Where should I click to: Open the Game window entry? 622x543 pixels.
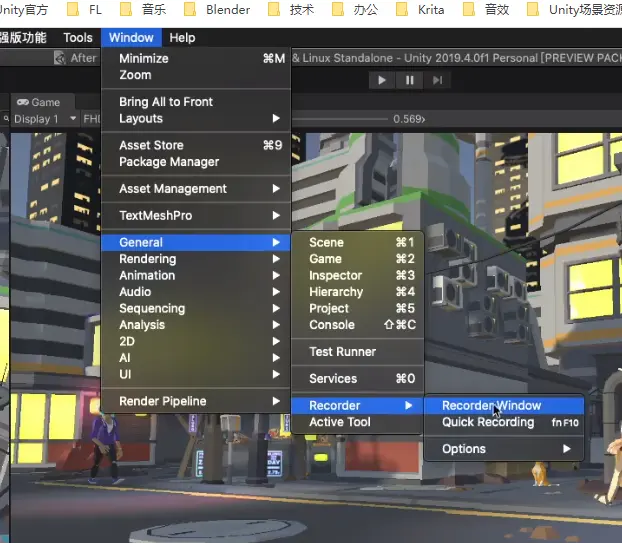(x=357, y=259)
